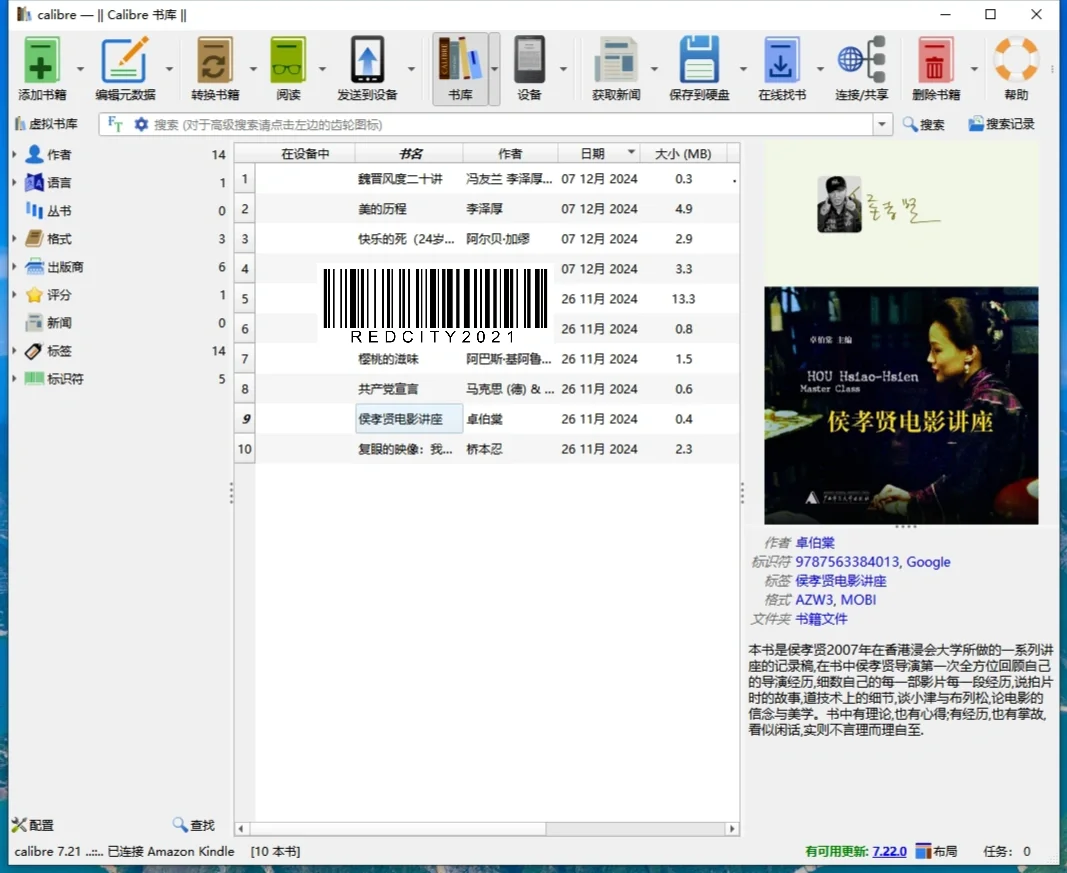This screenshot has height=873, width=1067.
Task: Click the Identifiers (标识符) category icon
Action: [x=34, y=379]
